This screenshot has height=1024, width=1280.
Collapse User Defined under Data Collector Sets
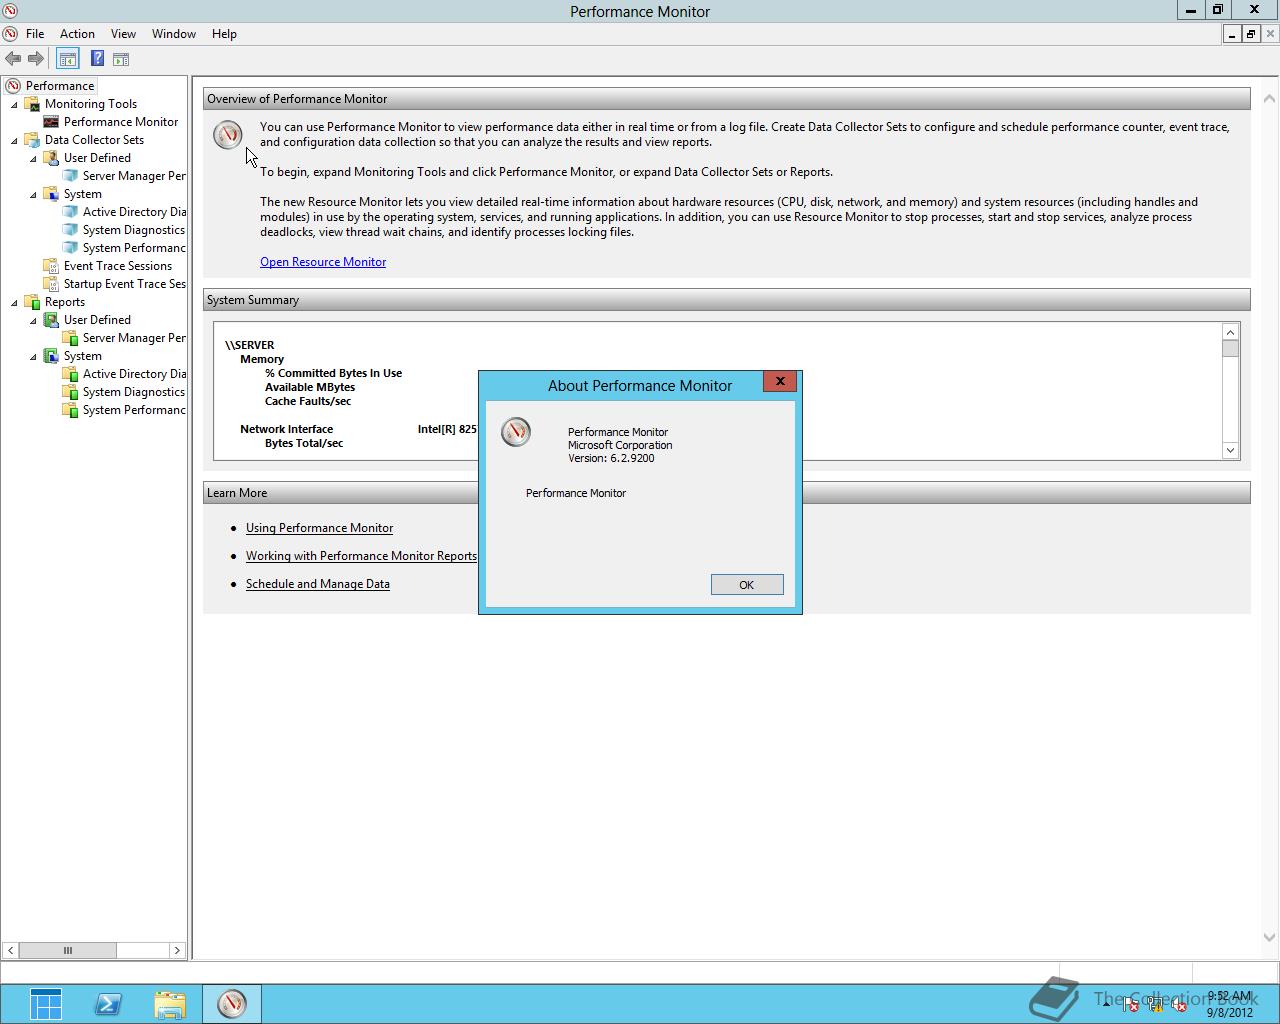pos(33,159)
